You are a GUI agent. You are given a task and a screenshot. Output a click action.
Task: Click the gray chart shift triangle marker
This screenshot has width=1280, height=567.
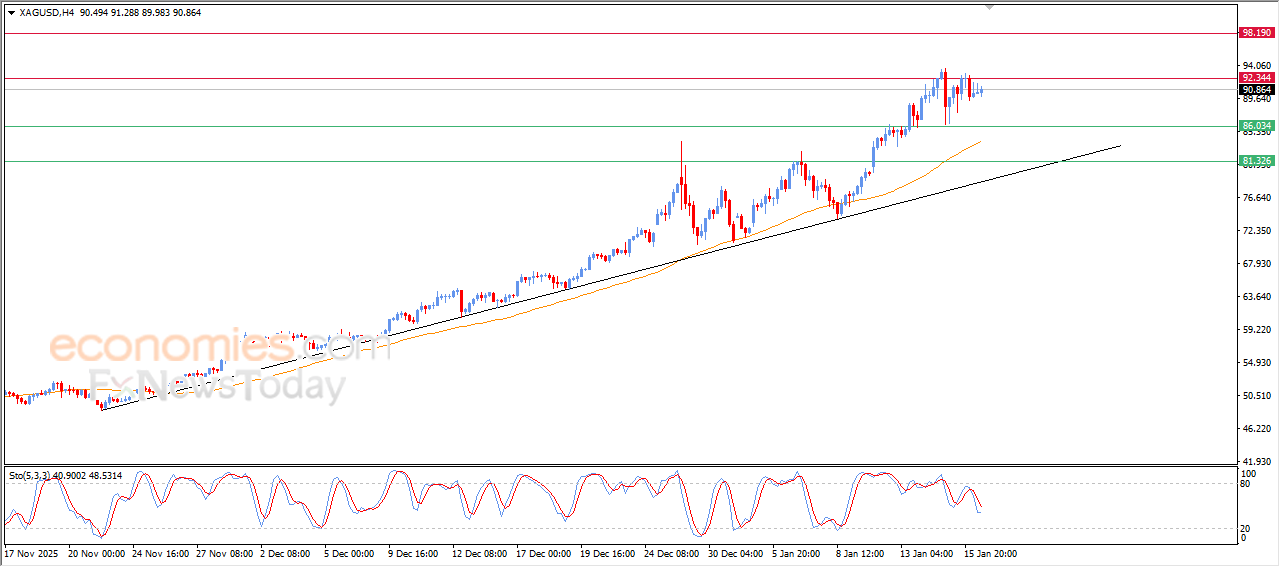tap(990, 7)
